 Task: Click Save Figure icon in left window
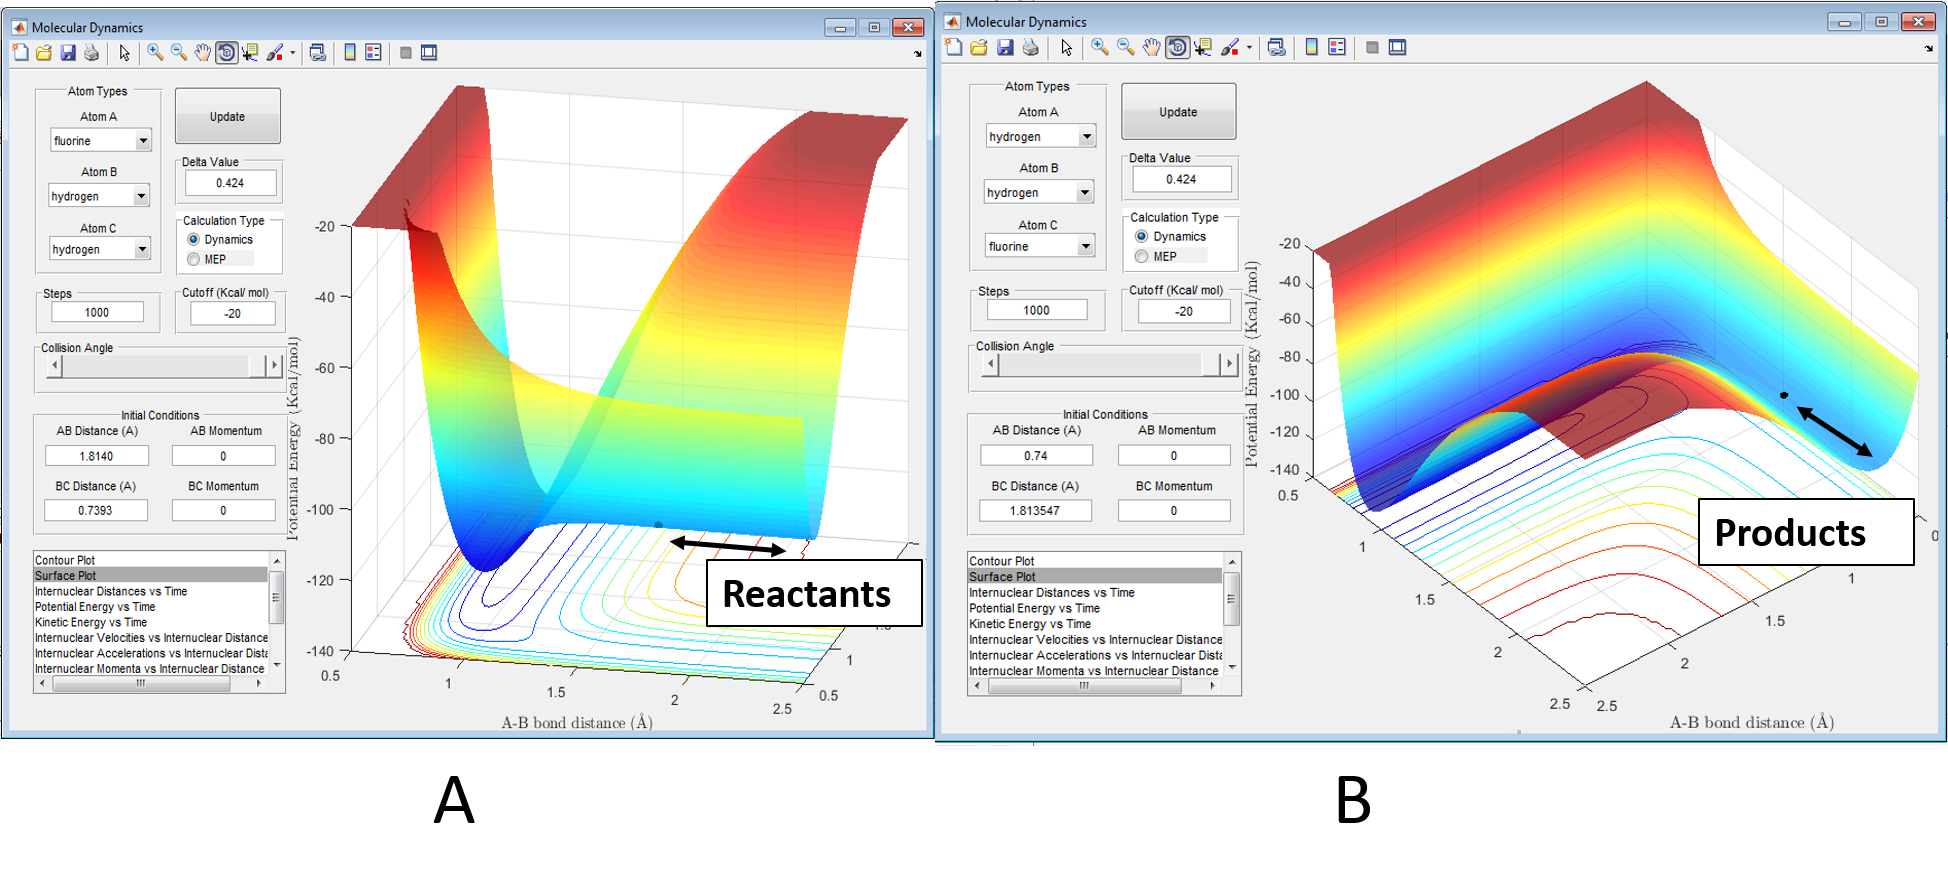[x=68, y=53]
